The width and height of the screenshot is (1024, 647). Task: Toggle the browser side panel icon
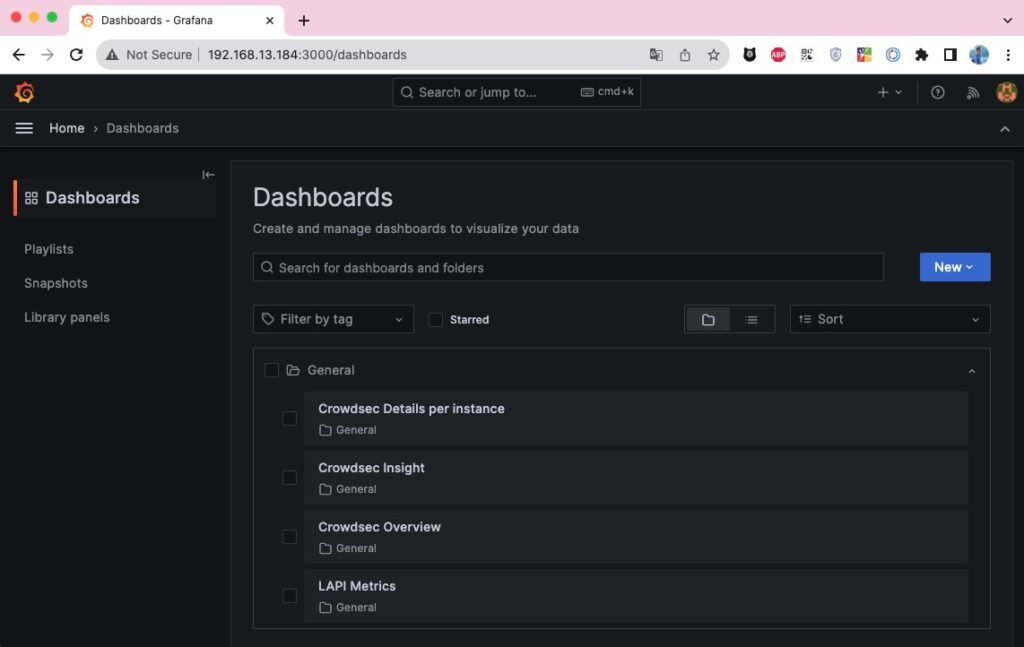pyautogui.click(x=950, y=55)
